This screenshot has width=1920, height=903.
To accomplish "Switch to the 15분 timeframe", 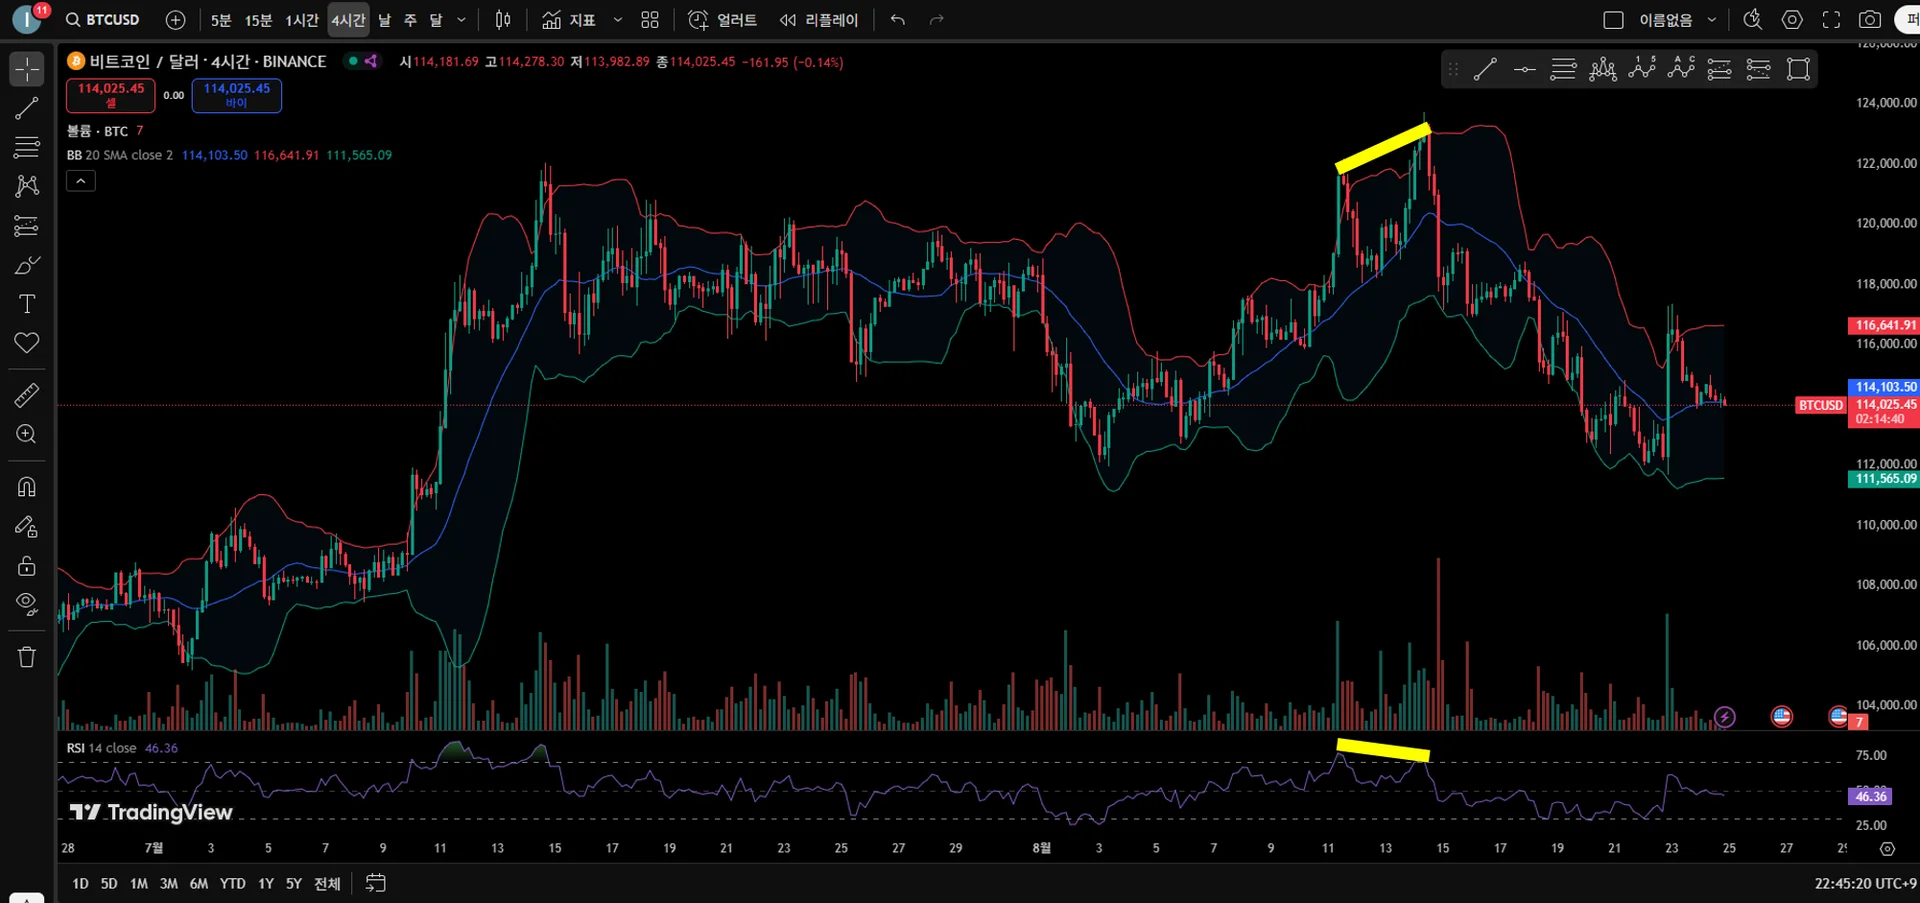I will [x=258, y=20].
